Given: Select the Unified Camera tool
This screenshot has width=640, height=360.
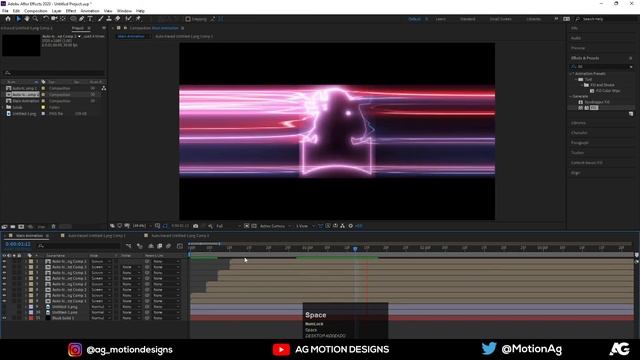Looking at the screenshot, I should tap(54, 19).
